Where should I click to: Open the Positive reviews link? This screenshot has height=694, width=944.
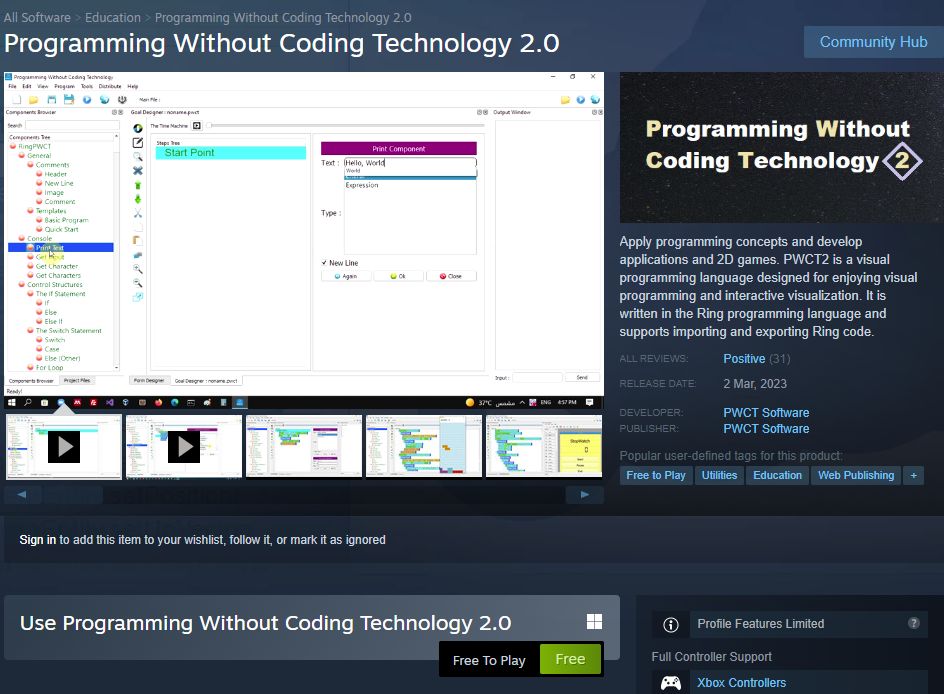point(744,359)
